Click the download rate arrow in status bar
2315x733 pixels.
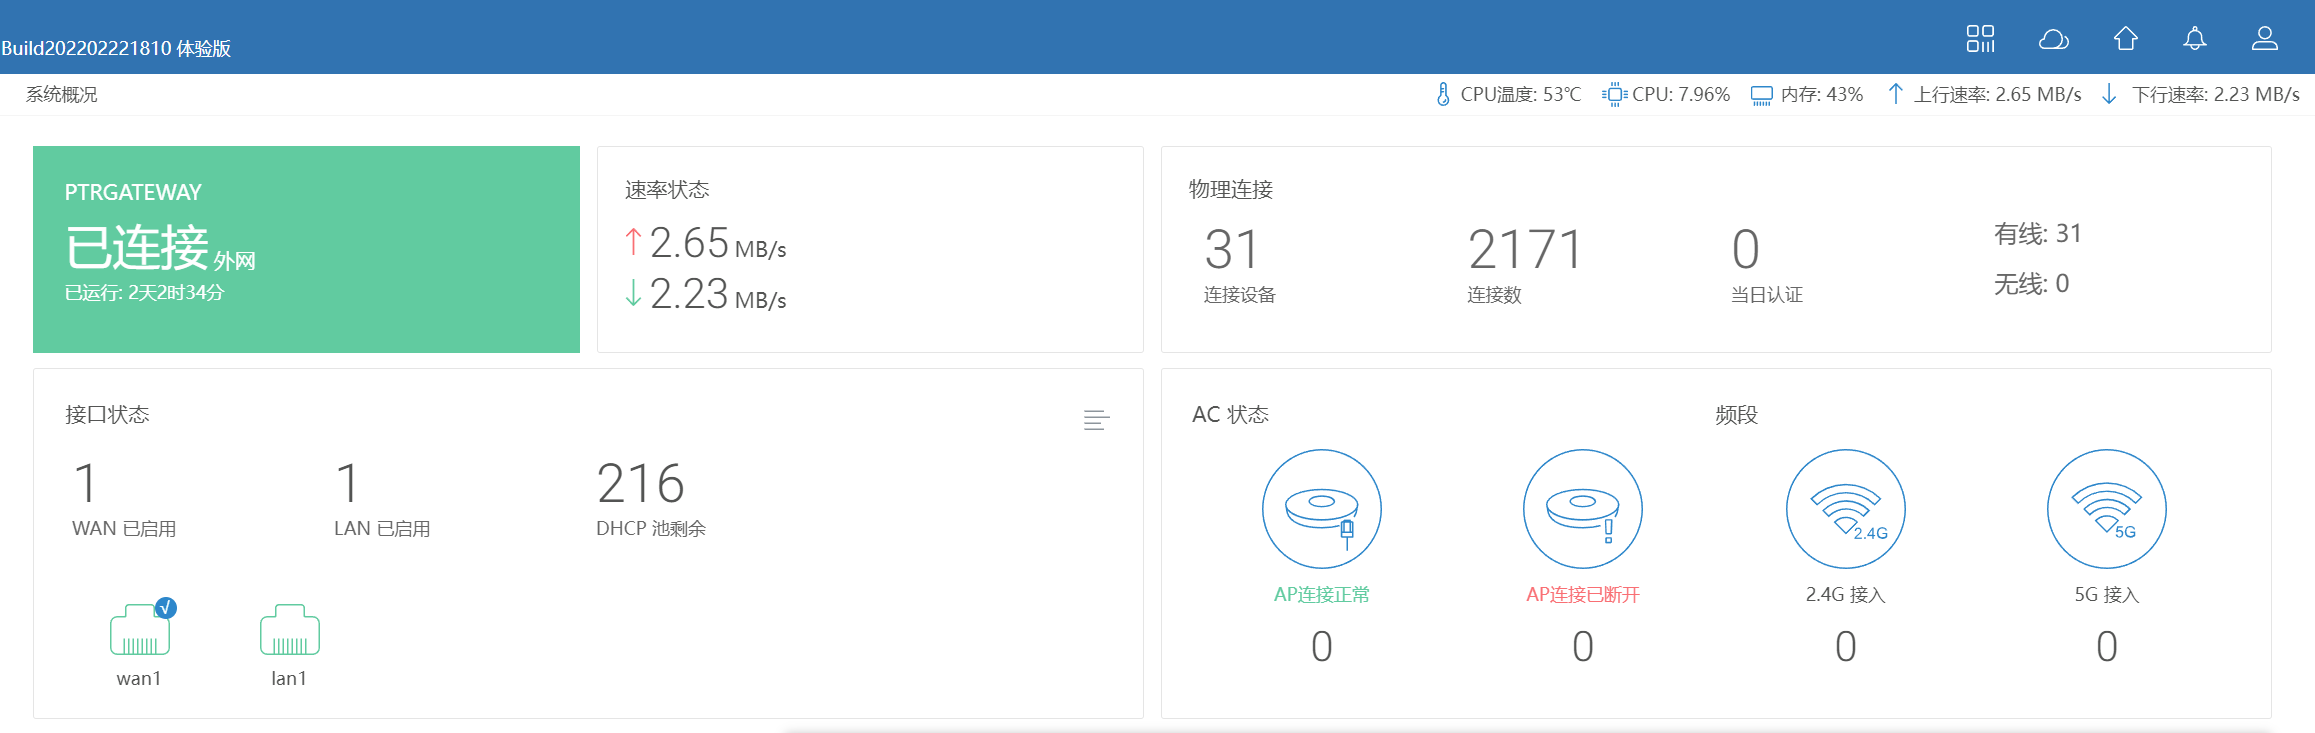click(x=2109, y=94)
